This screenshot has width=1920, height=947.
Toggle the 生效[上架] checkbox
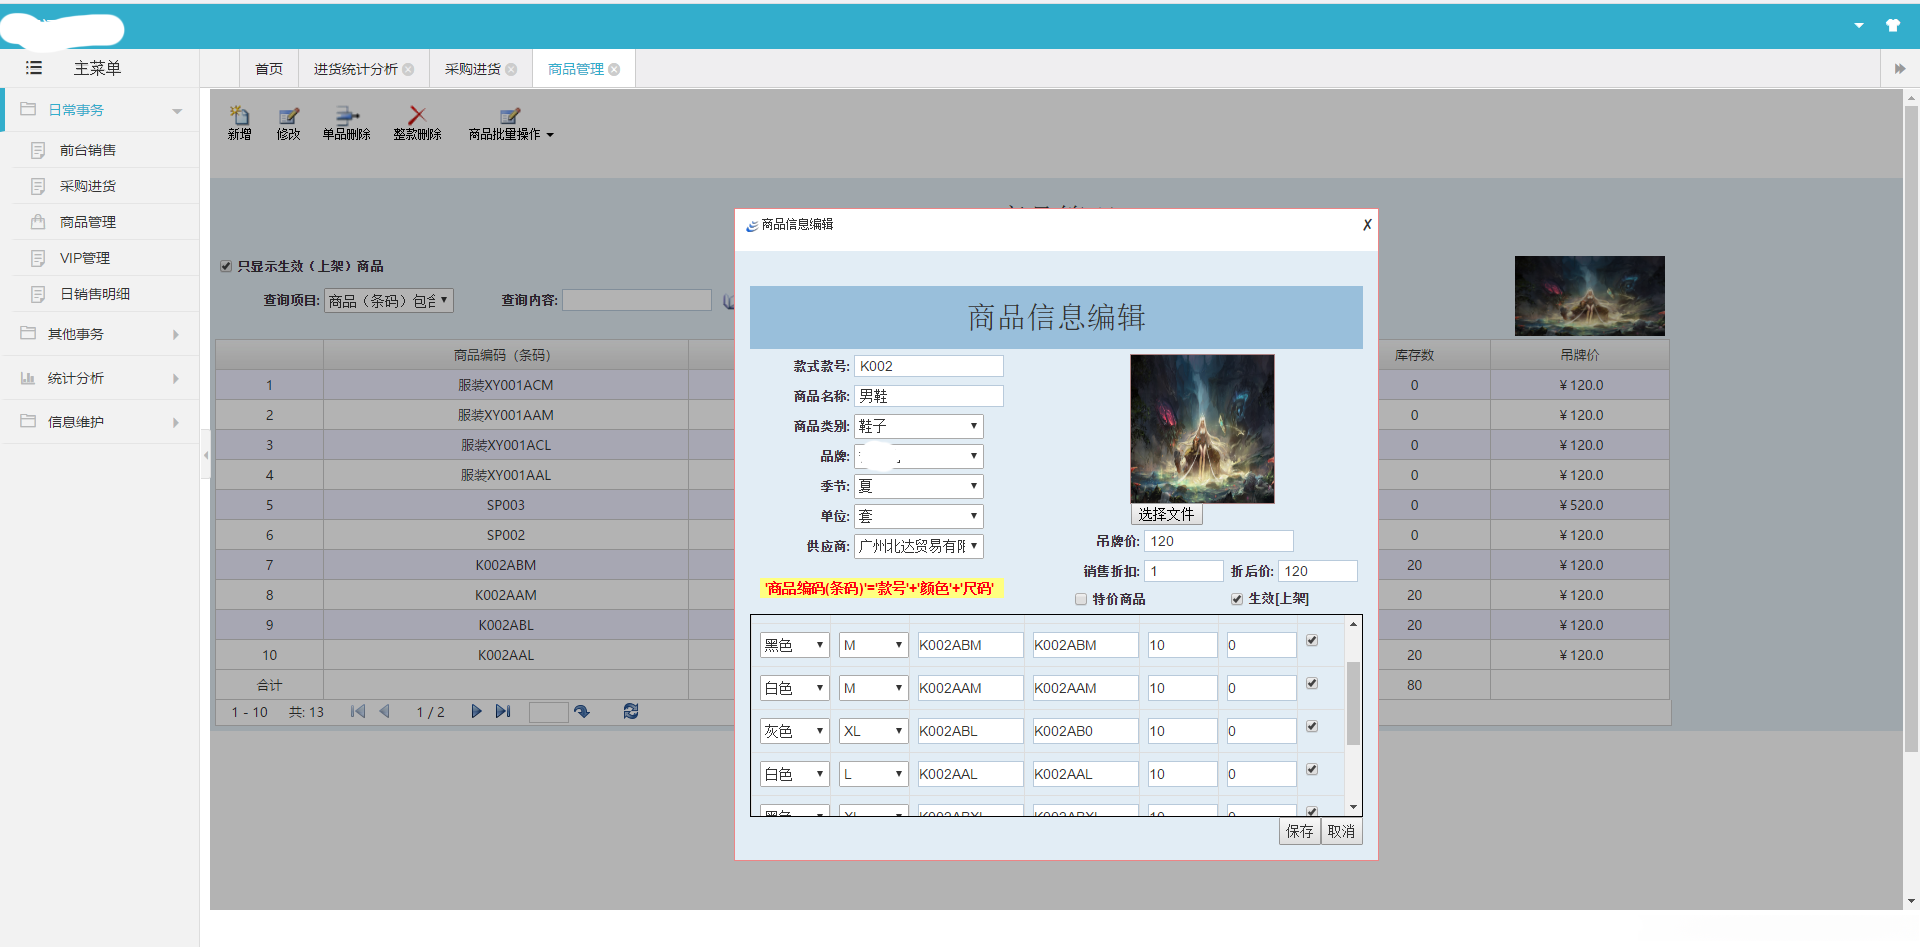point(1237,599)
